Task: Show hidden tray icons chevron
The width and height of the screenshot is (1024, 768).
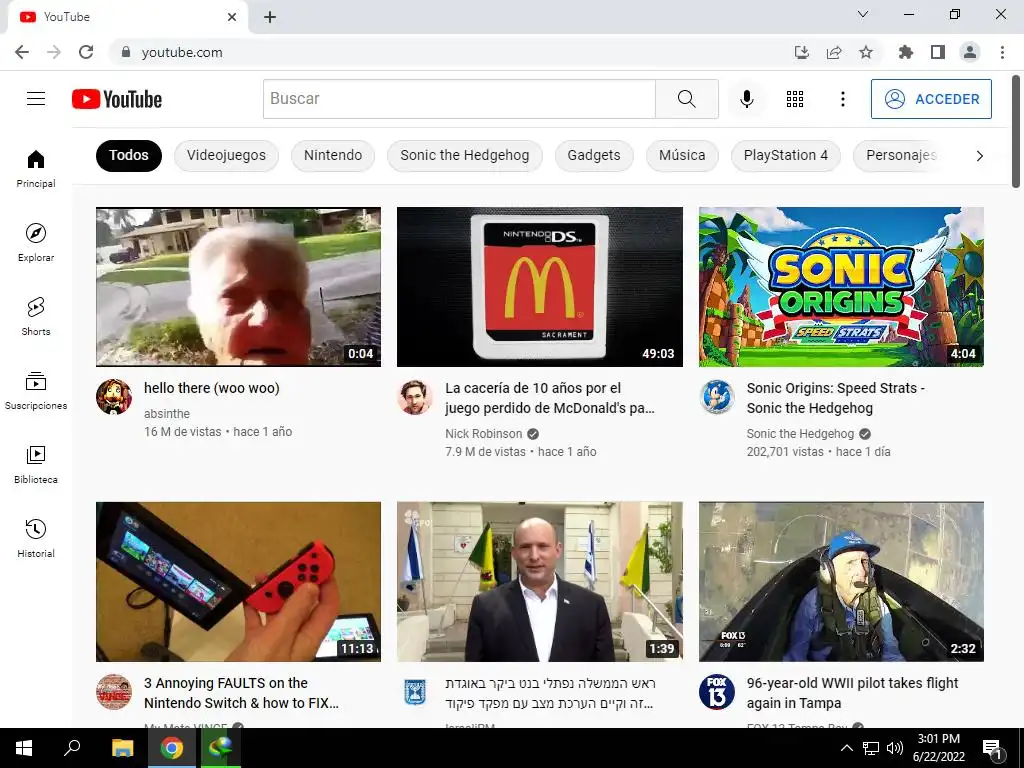Action: (x=846, y=748)
